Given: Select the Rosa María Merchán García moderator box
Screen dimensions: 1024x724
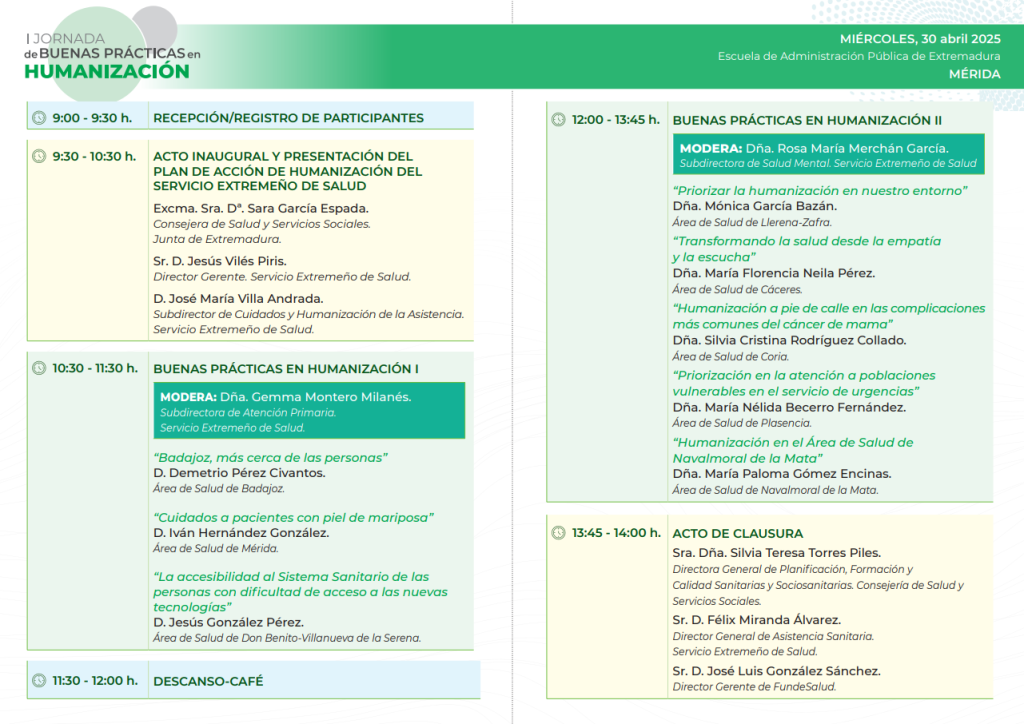Looking at the screenshot, I should (828, 154).
